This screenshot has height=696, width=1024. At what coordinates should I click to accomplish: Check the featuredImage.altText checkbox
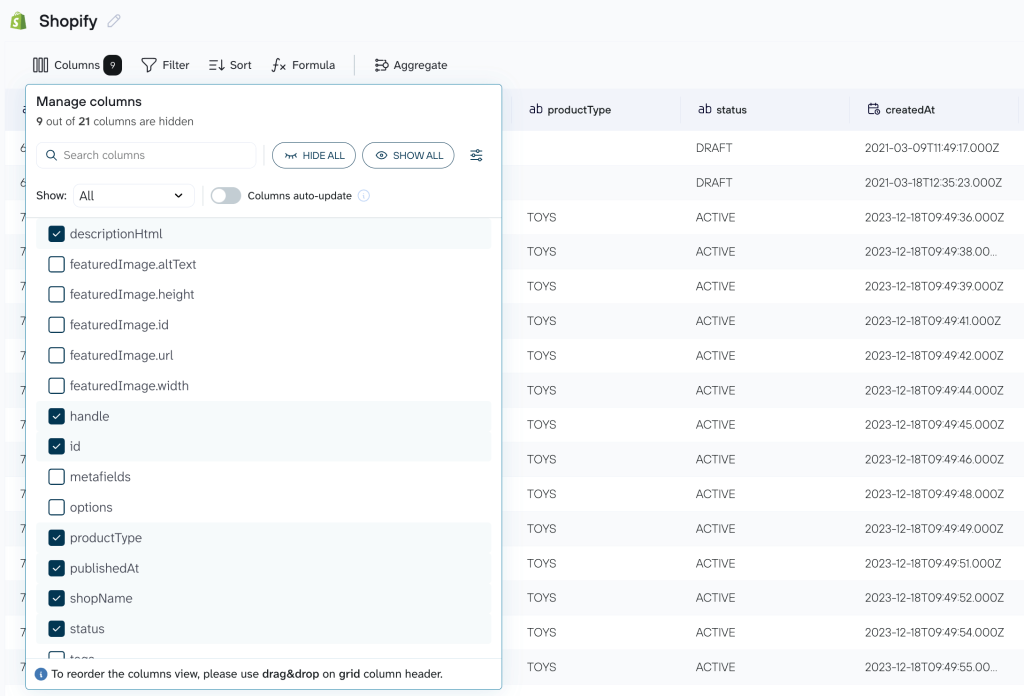point(57,264)
